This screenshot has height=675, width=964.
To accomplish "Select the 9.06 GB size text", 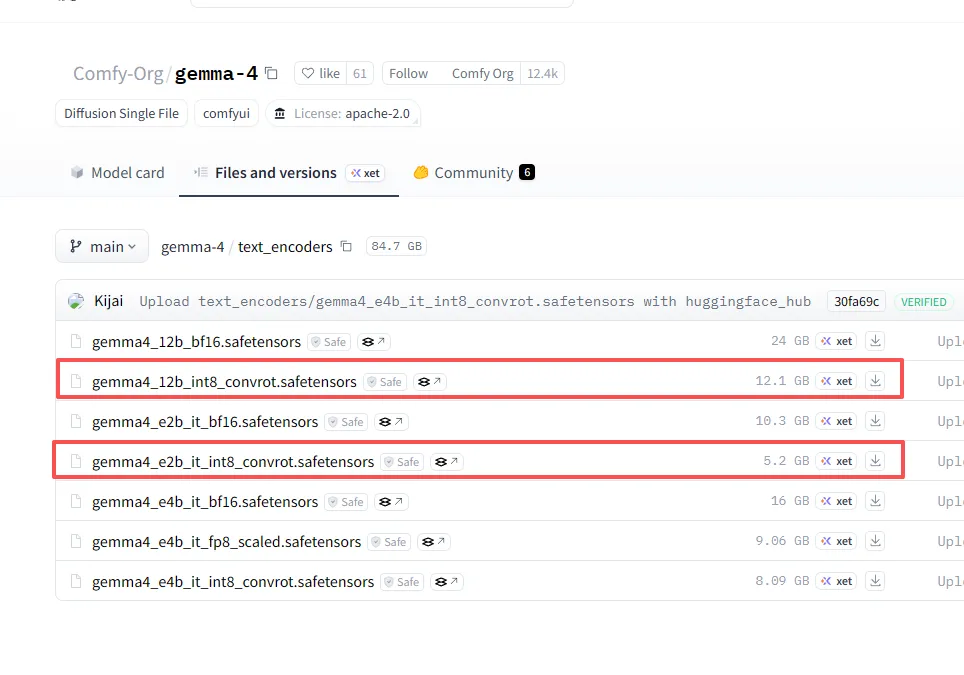I will pyautogui.click(x=782, y=541).
